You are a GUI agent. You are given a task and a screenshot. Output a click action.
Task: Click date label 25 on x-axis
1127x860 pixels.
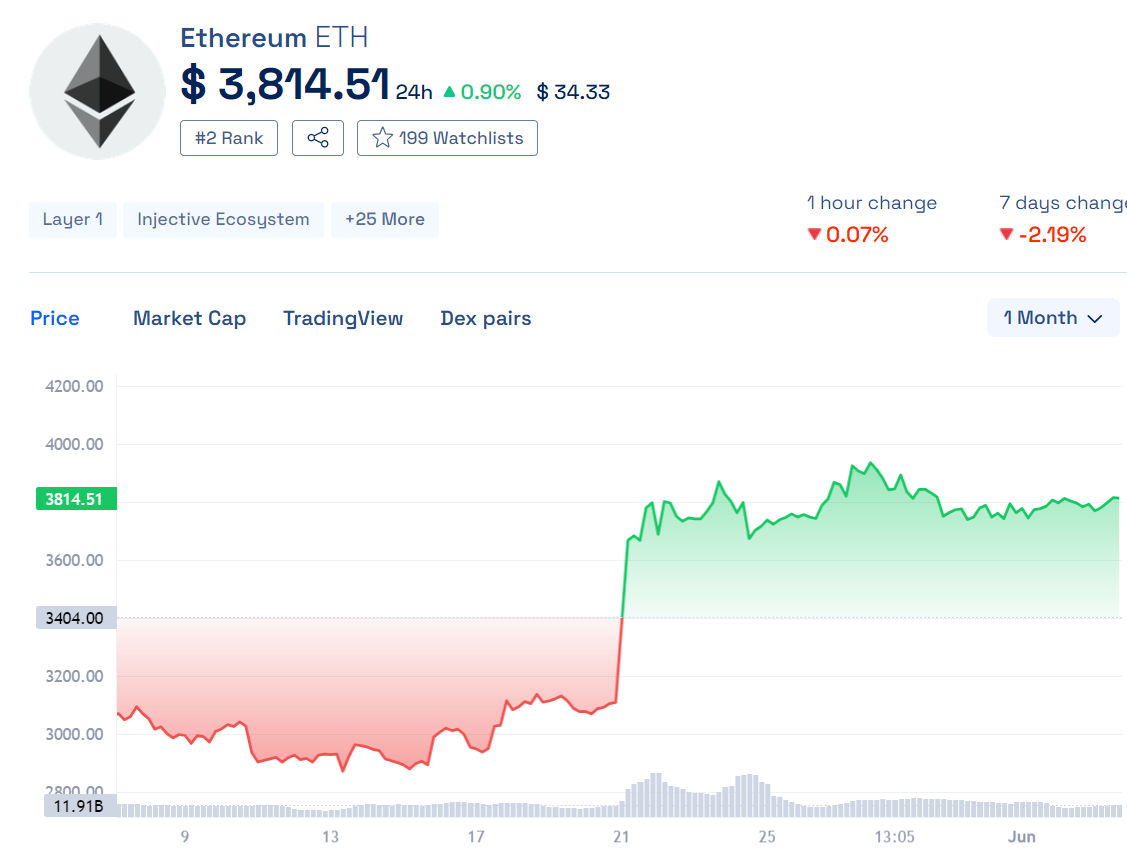[767, 836]
